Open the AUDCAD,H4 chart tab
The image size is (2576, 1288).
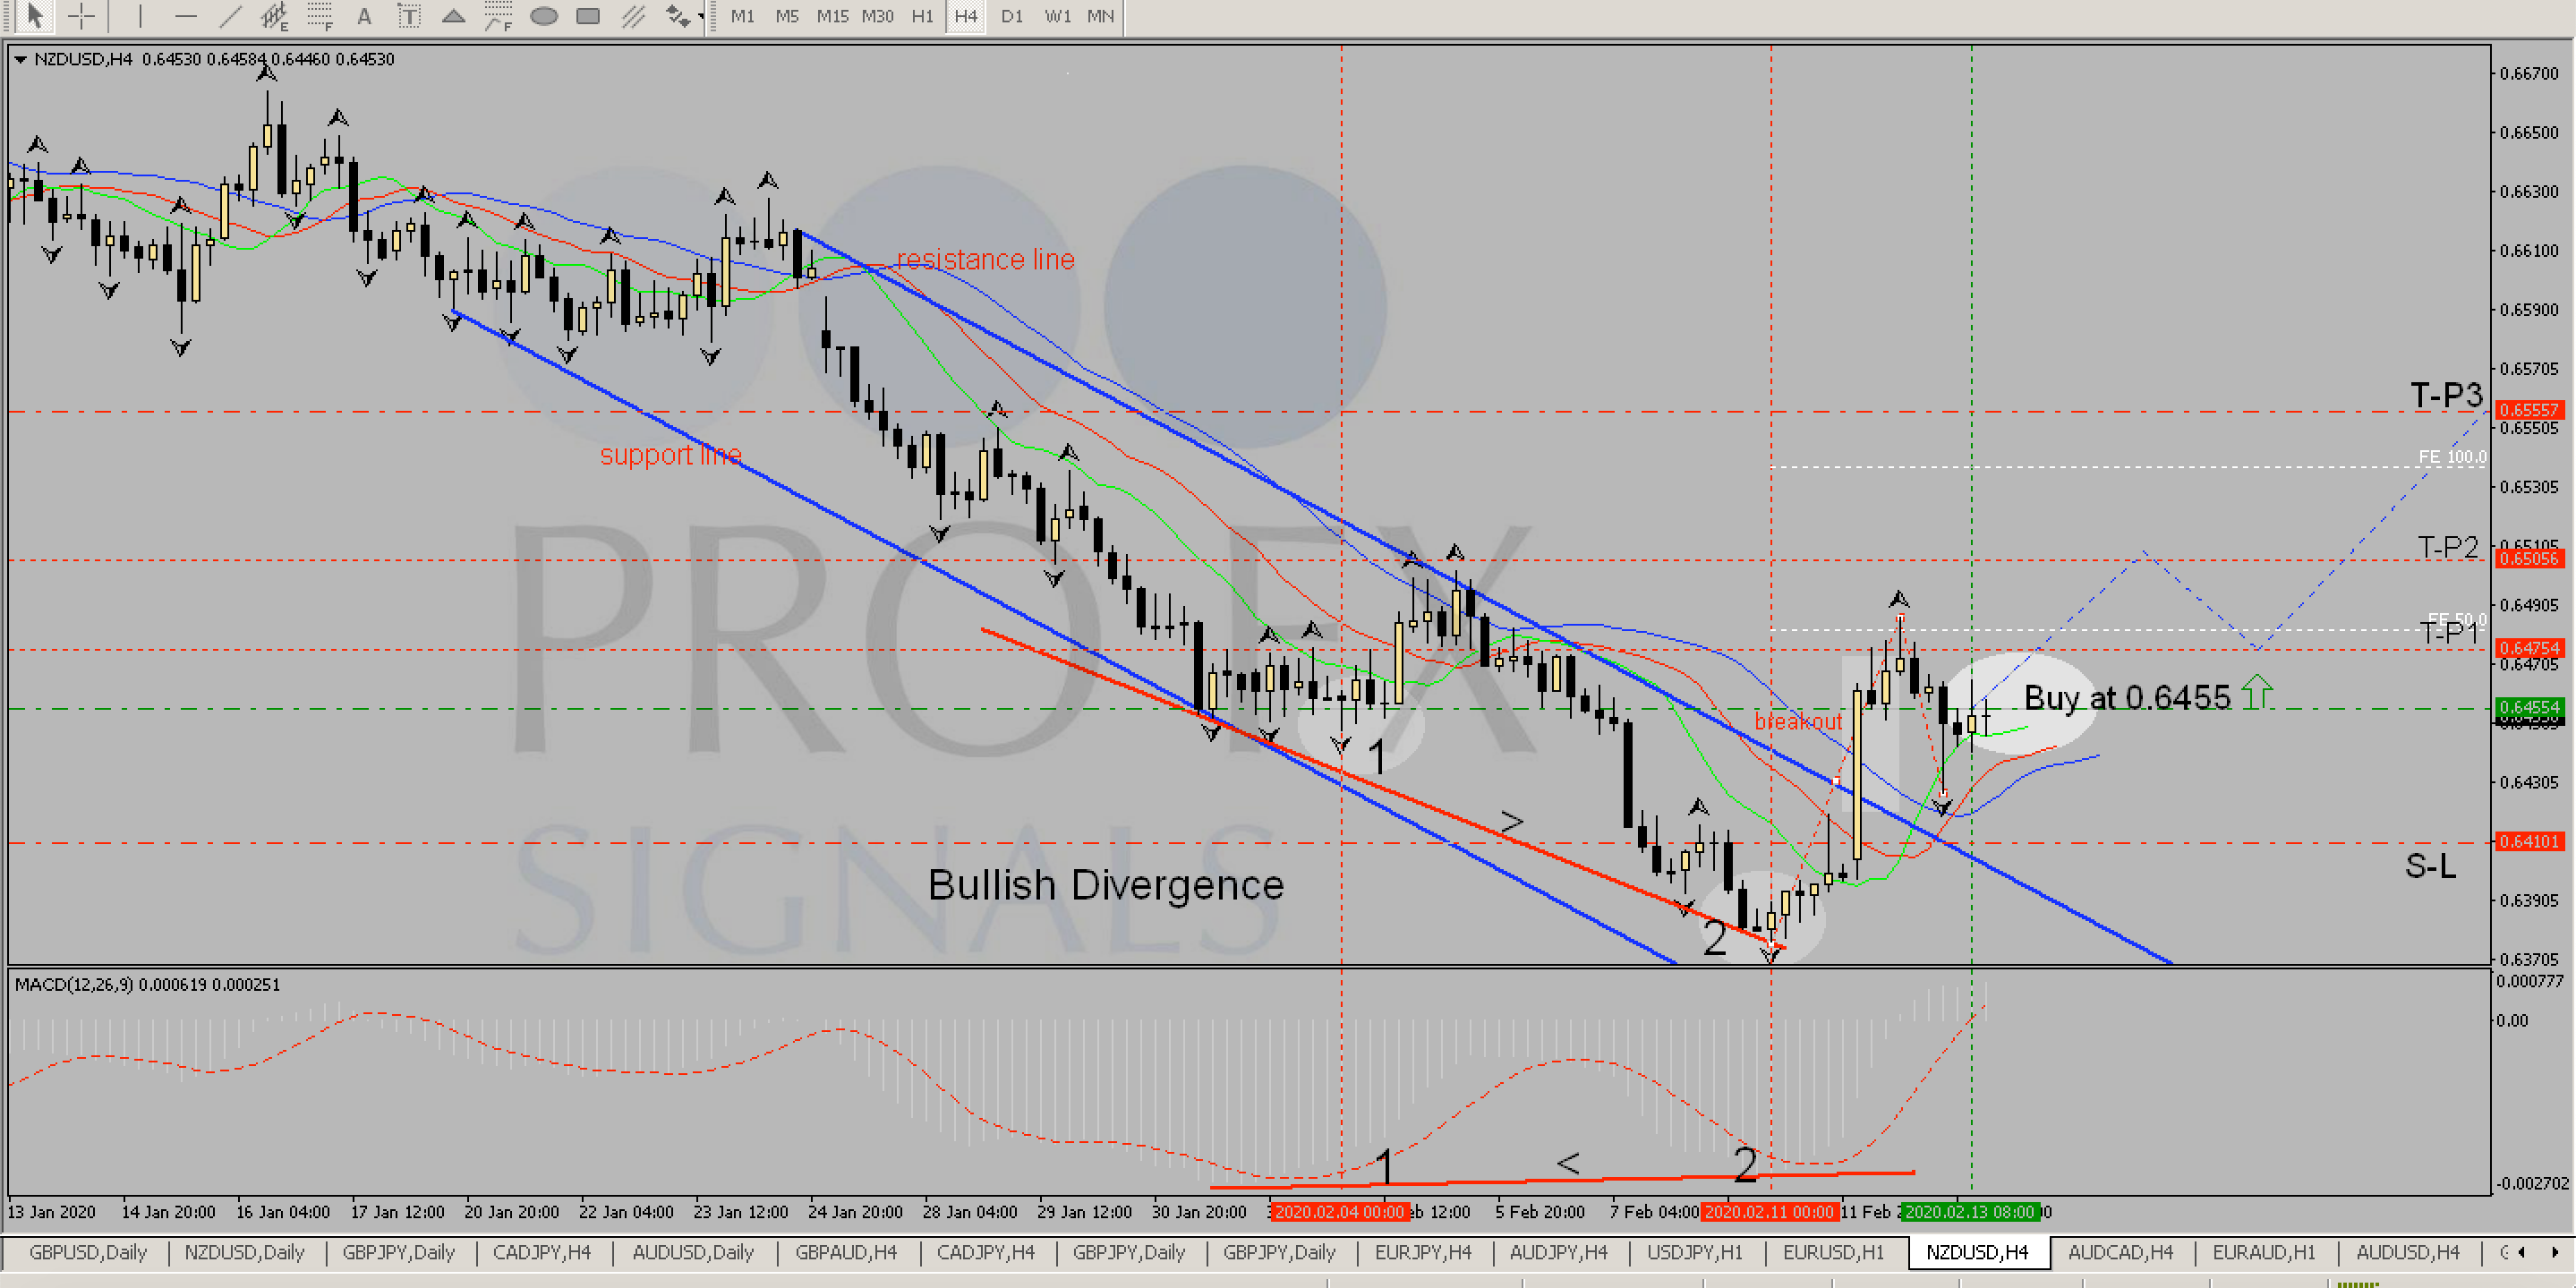point(2120,1252)
